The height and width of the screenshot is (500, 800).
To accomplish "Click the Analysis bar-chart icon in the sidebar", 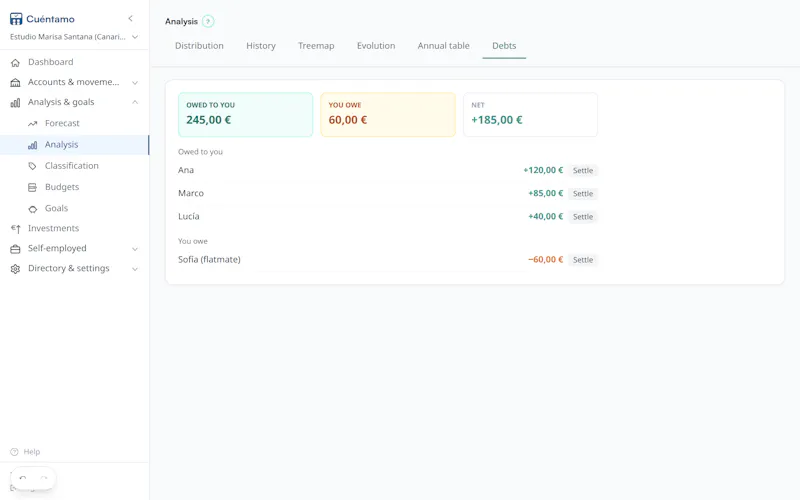I will (x=33, y=145).
